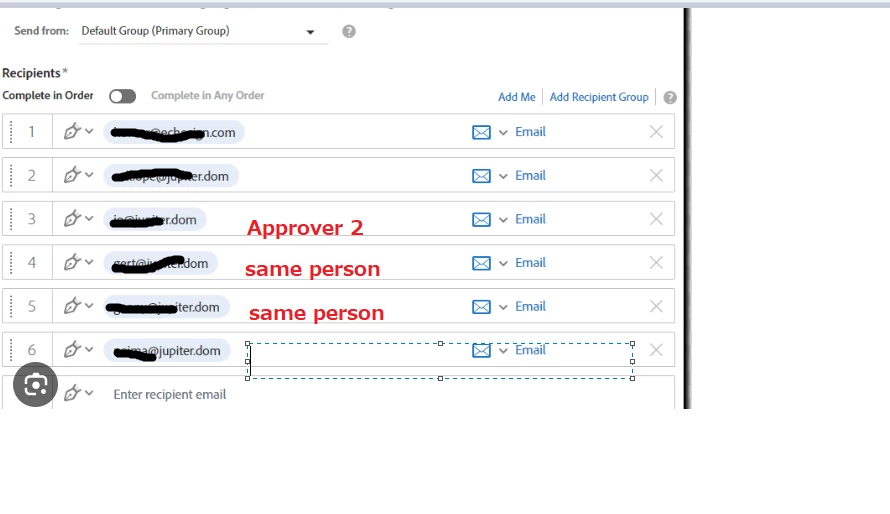The image size is (890, 514).
Task: Click the Add Recipient Group link
Action: tap(599, 97)
